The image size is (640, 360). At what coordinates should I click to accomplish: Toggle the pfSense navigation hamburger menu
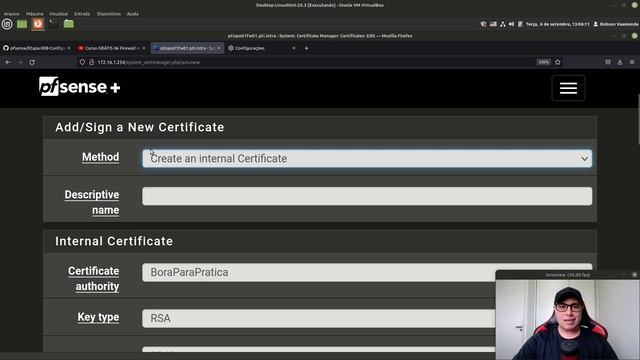[568, 88]
